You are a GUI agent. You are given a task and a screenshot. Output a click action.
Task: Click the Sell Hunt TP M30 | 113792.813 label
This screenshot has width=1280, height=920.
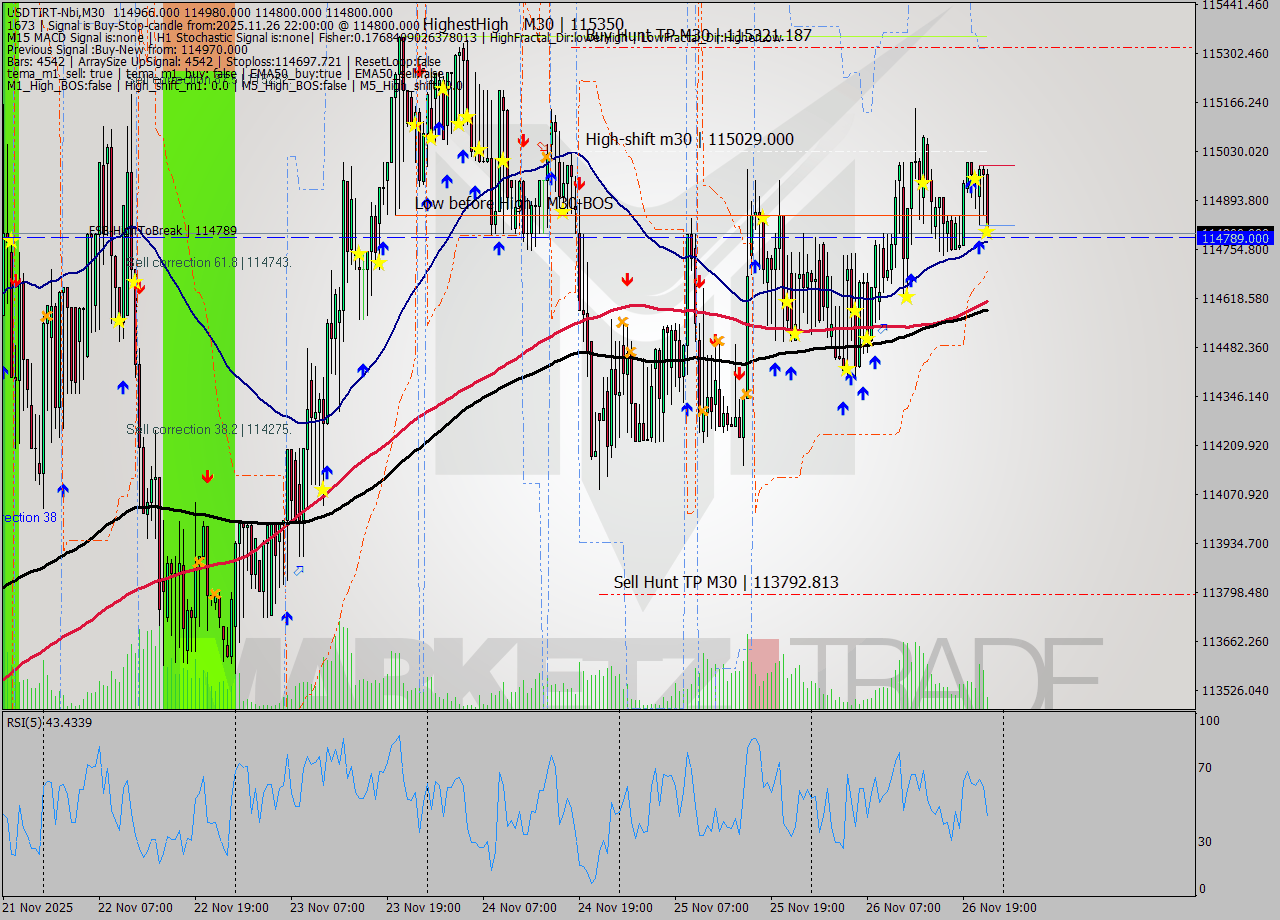(725, 582)
